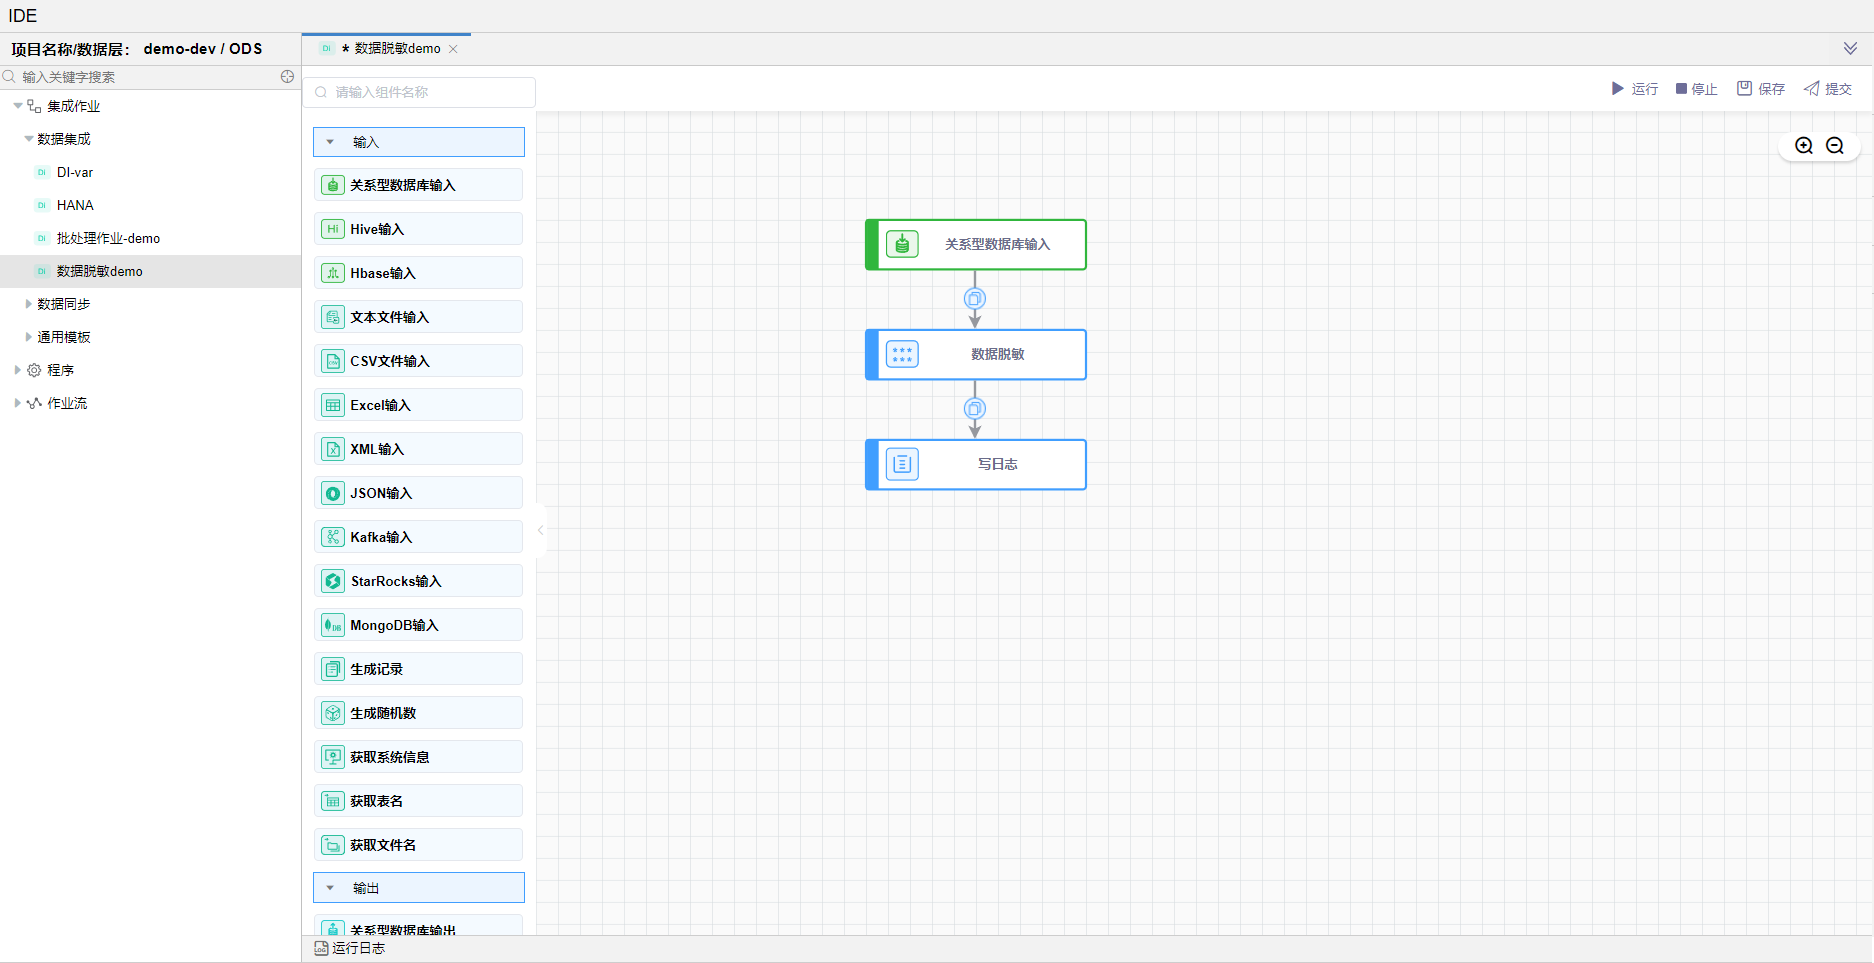Open the 批处理作业-demo job

[108, 238]
